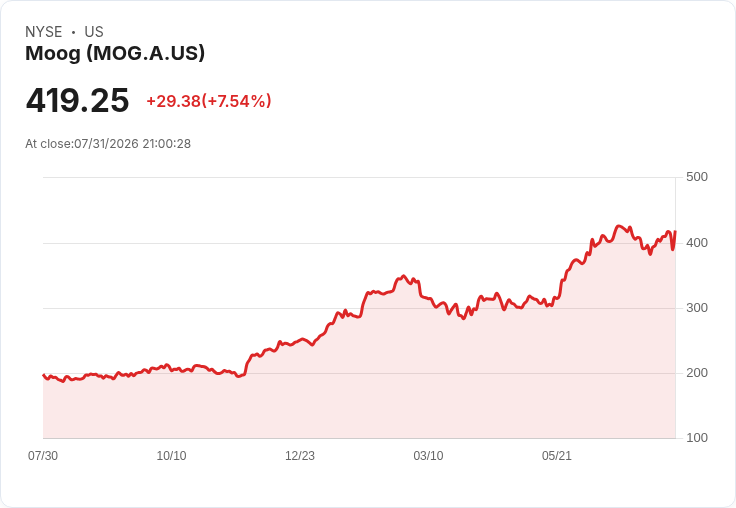Select the 03/10 date on x-axis
736x508 pixels.
pyautogui.click(x=428, y=455)
